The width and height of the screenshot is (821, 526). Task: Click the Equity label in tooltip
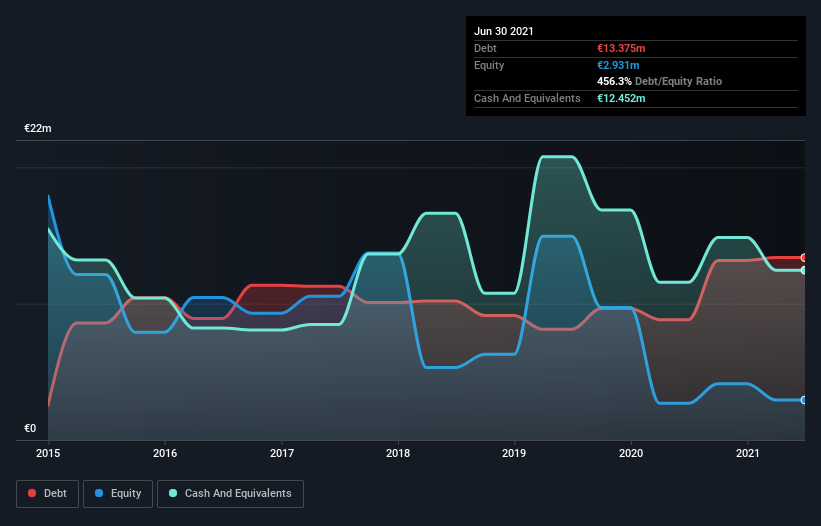[489, 65]
